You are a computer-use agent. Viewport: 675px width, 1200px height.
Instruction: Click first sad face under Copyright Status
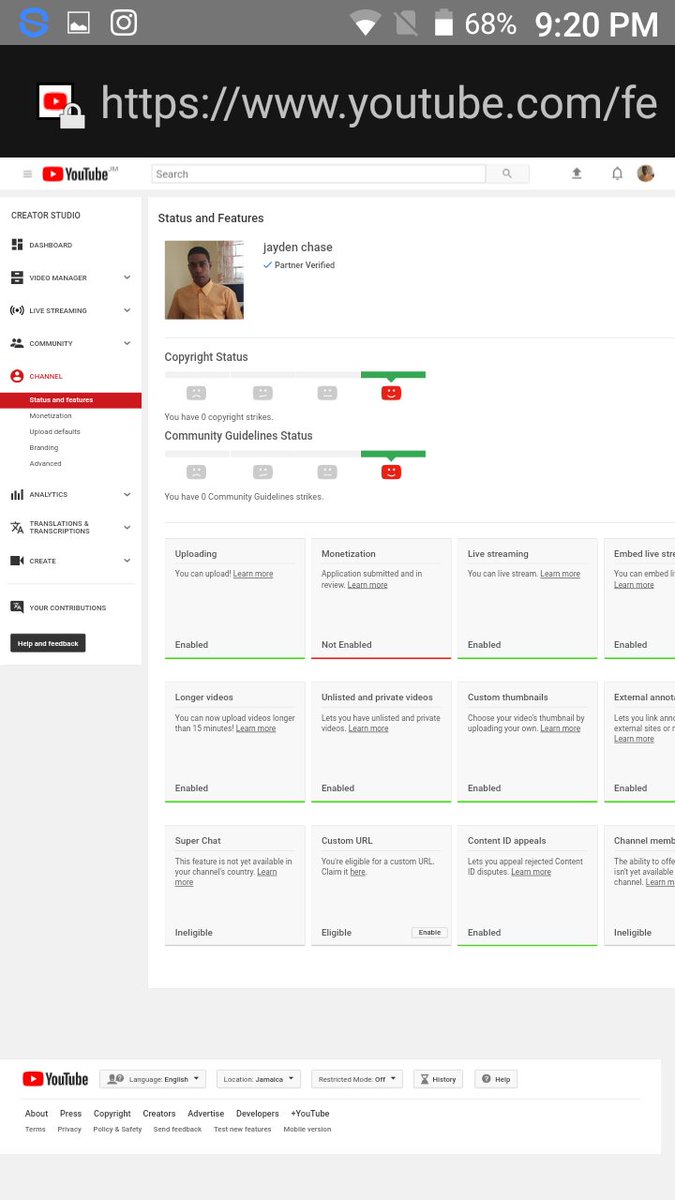tap(197, 393)
